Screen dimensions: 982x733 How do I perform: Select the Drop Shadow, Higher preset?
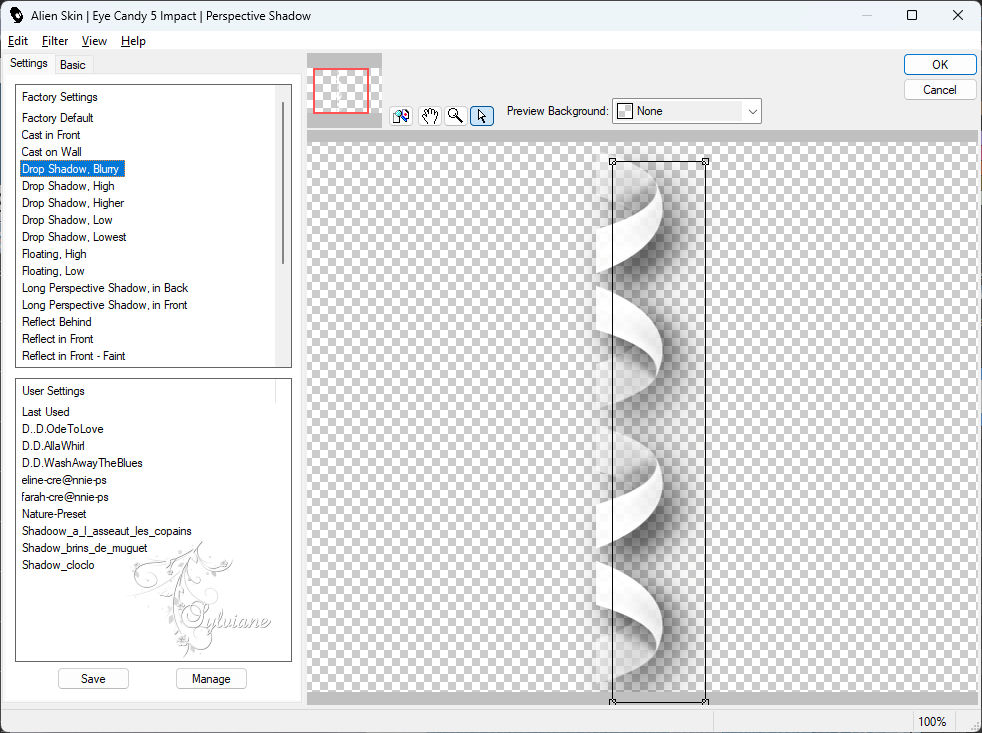pyautogui.click(x=73, y=202)
